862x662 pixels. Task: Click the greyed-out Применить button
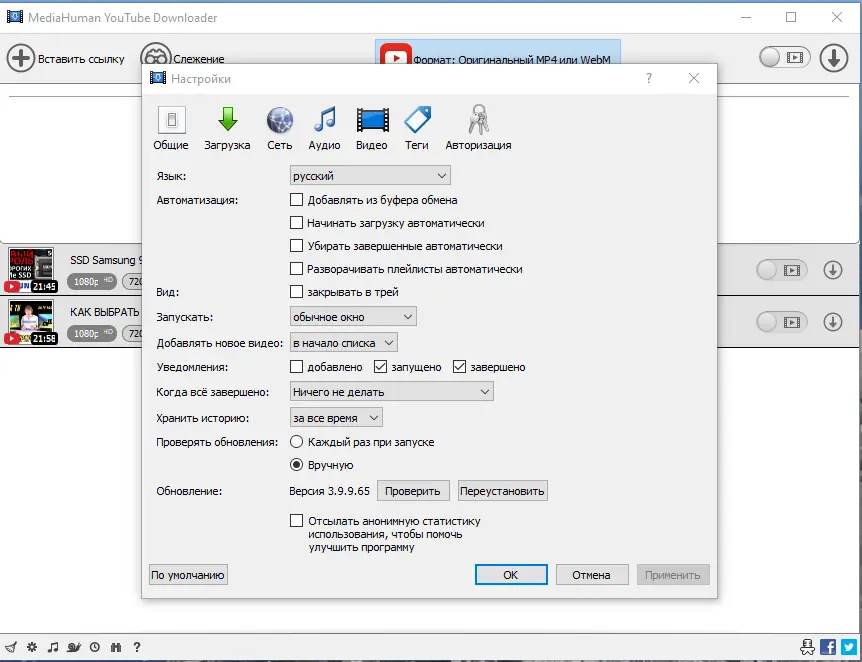[673, 575]
